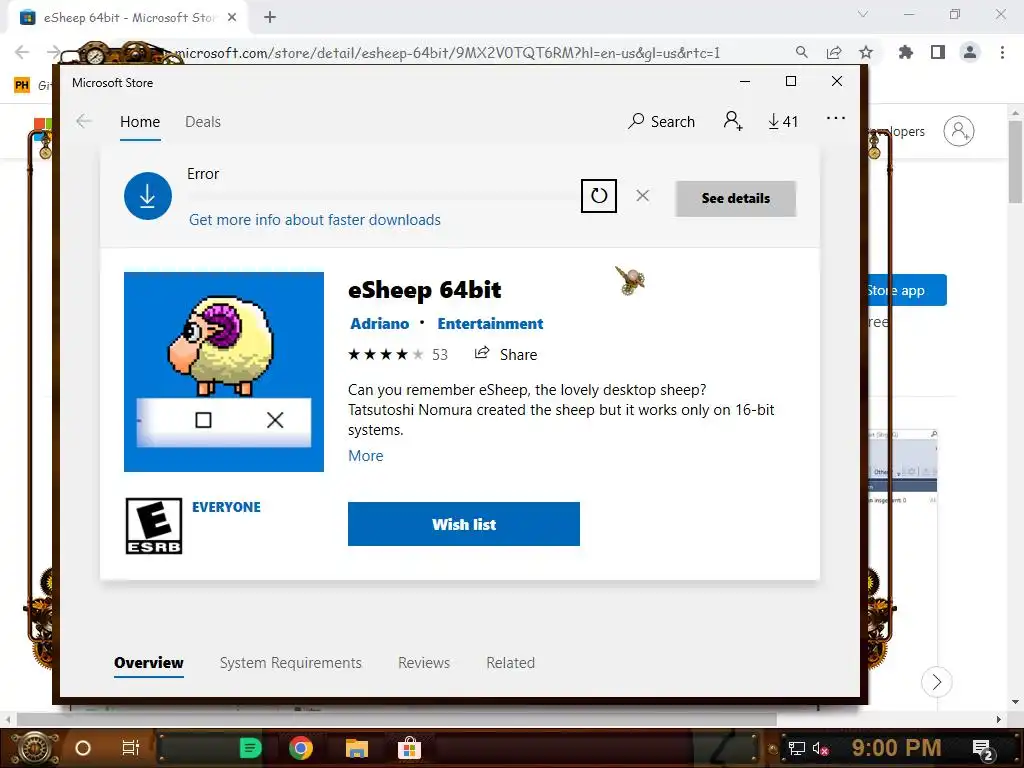Click the ESRB Everyone rating badge
This screenshot has width=1024, height=768.
[x=154, y=526]
